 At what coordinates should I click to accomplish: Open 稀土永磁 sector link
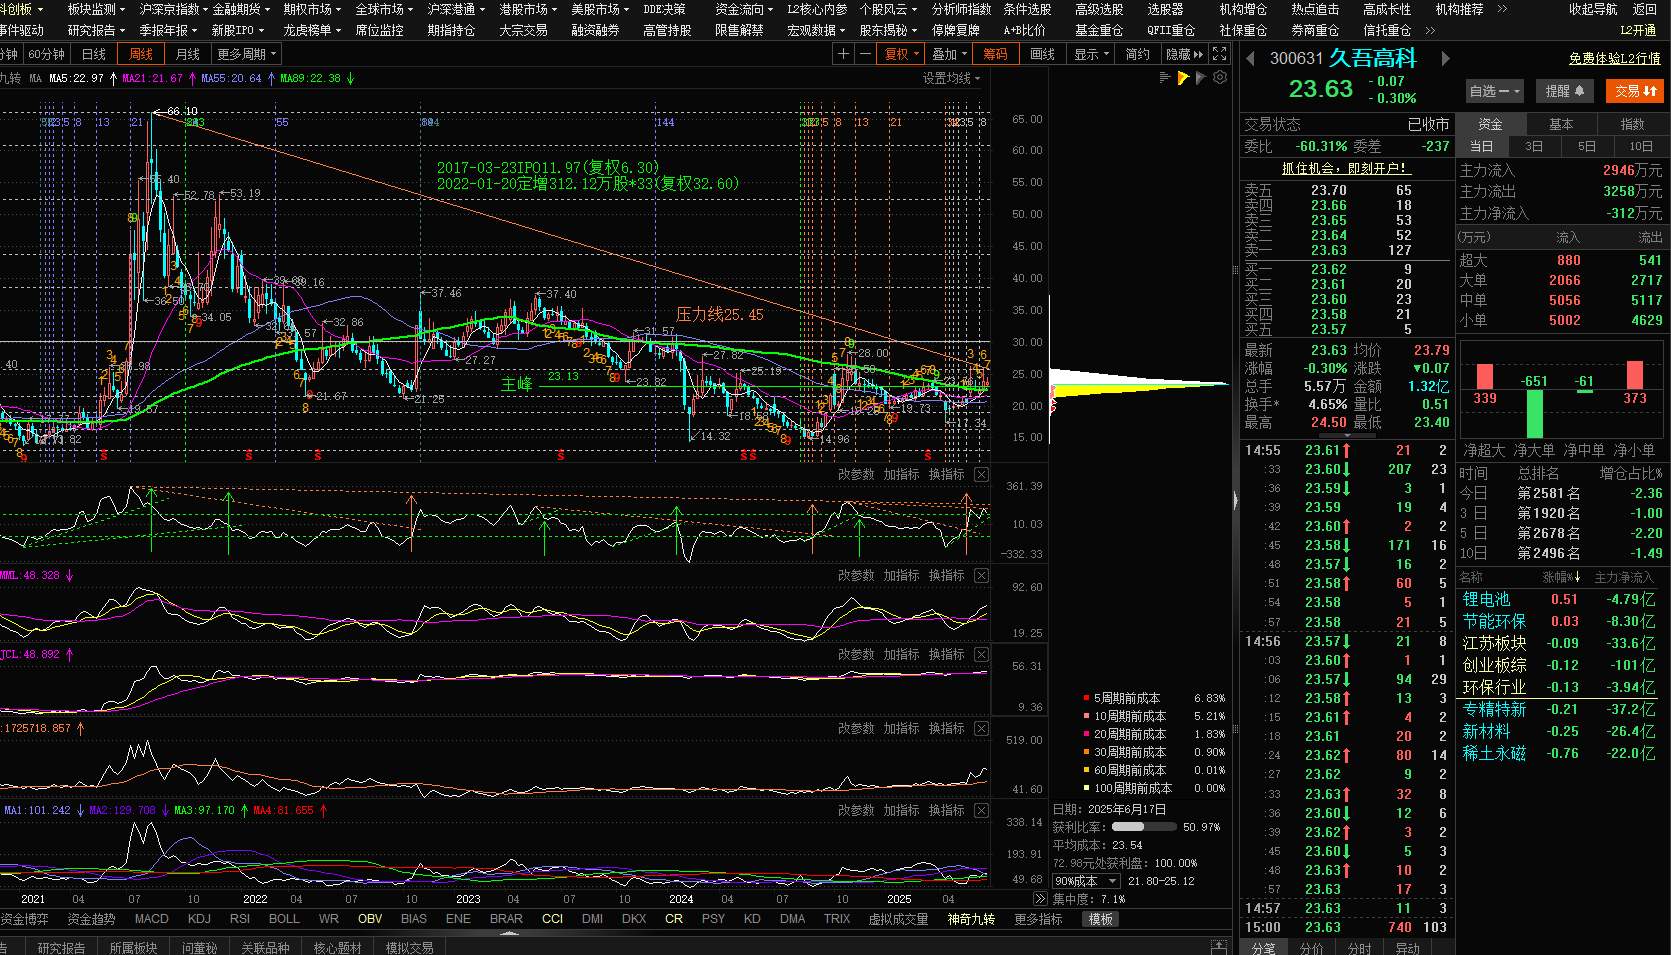[x=1494, y=753]
